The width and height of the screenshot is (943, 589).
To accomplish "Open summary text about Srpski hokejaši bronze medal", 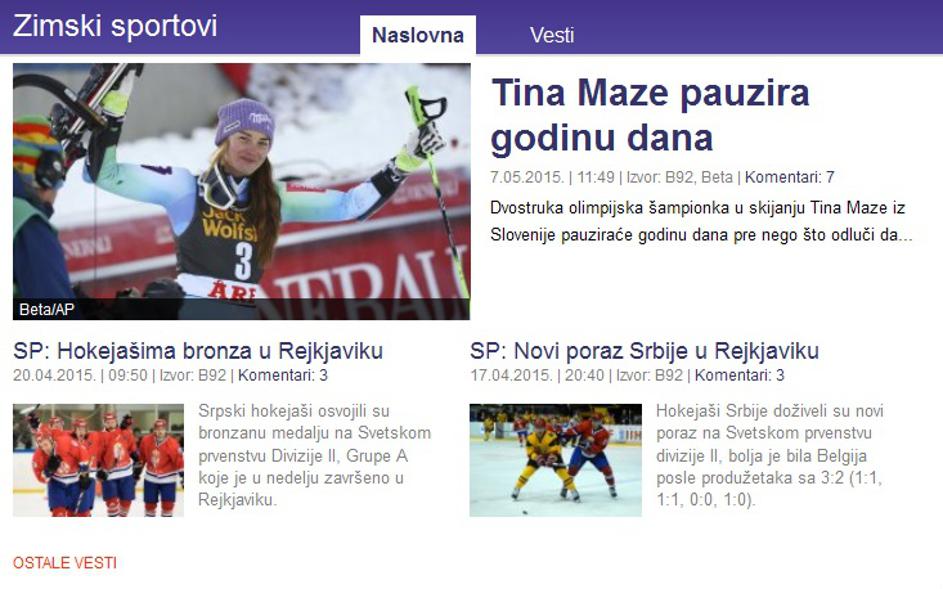I will click(x=315, y=455).
